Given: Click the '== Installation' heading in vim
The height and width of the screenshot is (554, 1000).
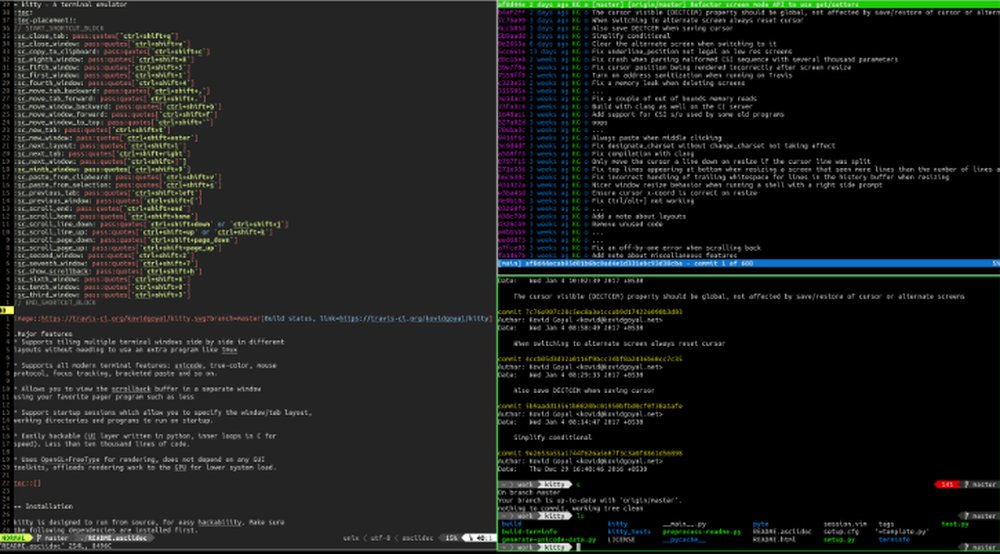Looking at the screenshot, I should [43, 506].
